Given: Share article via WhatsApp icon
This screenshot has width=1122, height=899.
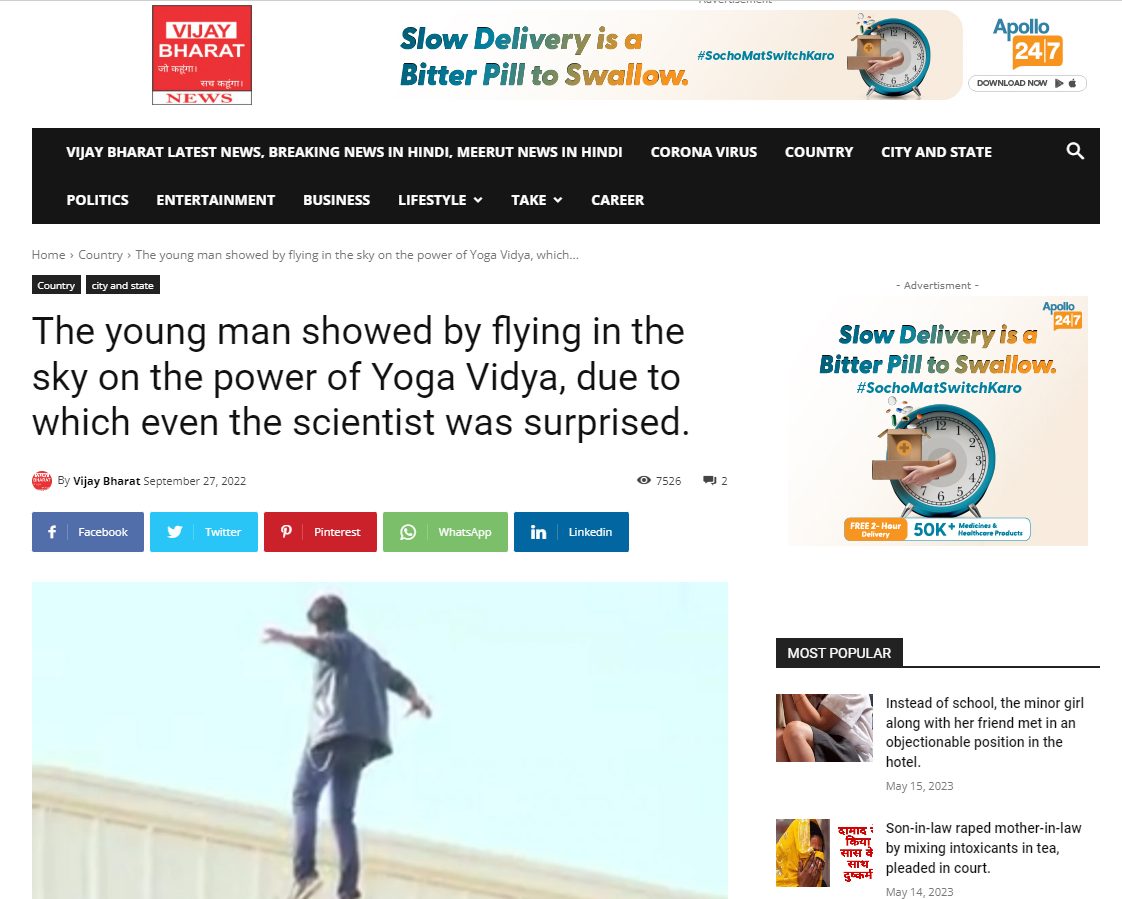Looking at the screenshot, I should tap(408, 532).
